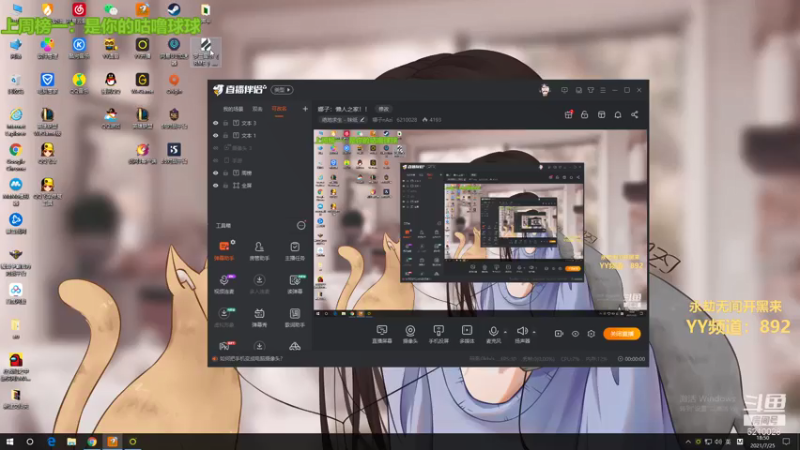Lock the 全屏 layer
Viewport: 800px width, 450px height.
tap(226, 186)
